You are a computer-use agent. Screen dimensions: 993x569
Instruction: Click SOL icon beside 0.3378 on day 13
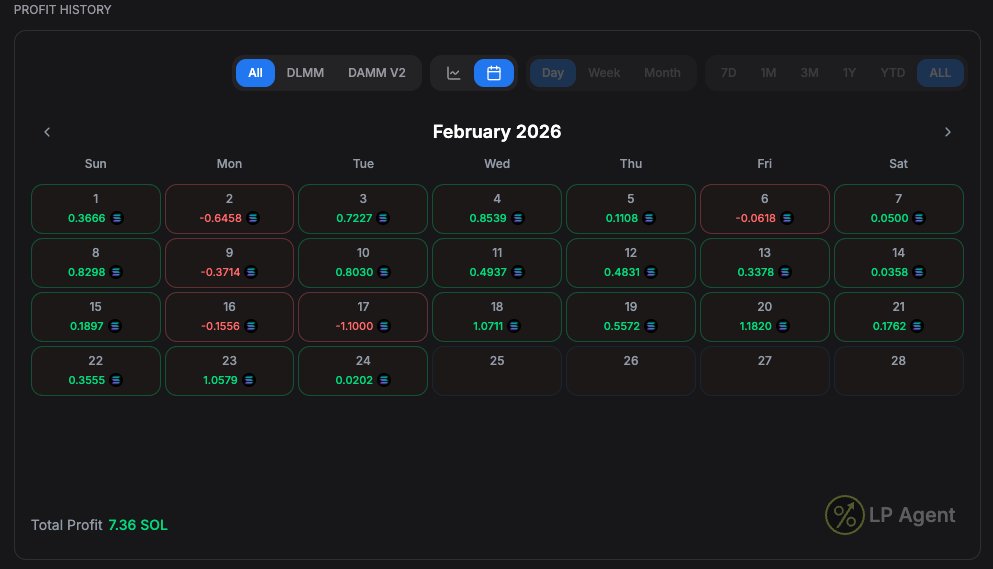(x=785, y=272)
